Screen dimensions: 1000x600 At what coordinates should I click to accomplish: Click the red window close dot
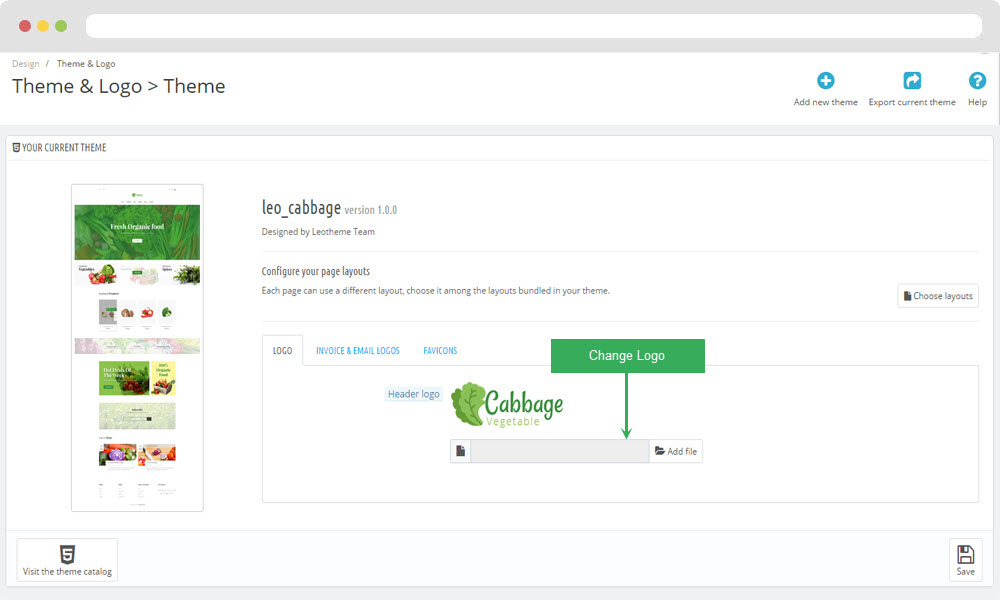(25, 26)
